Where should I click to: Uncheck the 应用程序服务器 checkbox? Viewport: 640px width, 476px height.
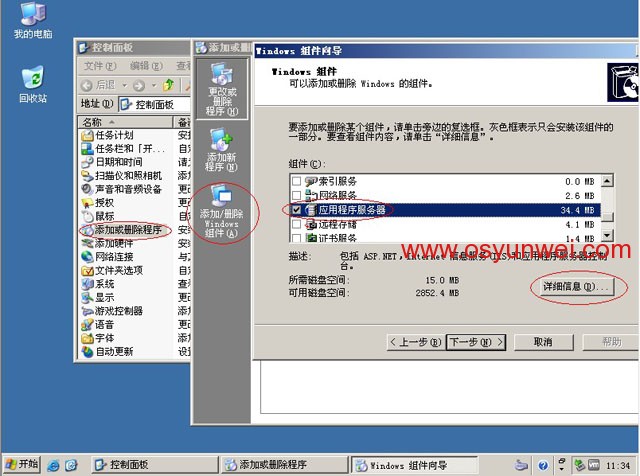pyautogui.click(x=297, y=210)
